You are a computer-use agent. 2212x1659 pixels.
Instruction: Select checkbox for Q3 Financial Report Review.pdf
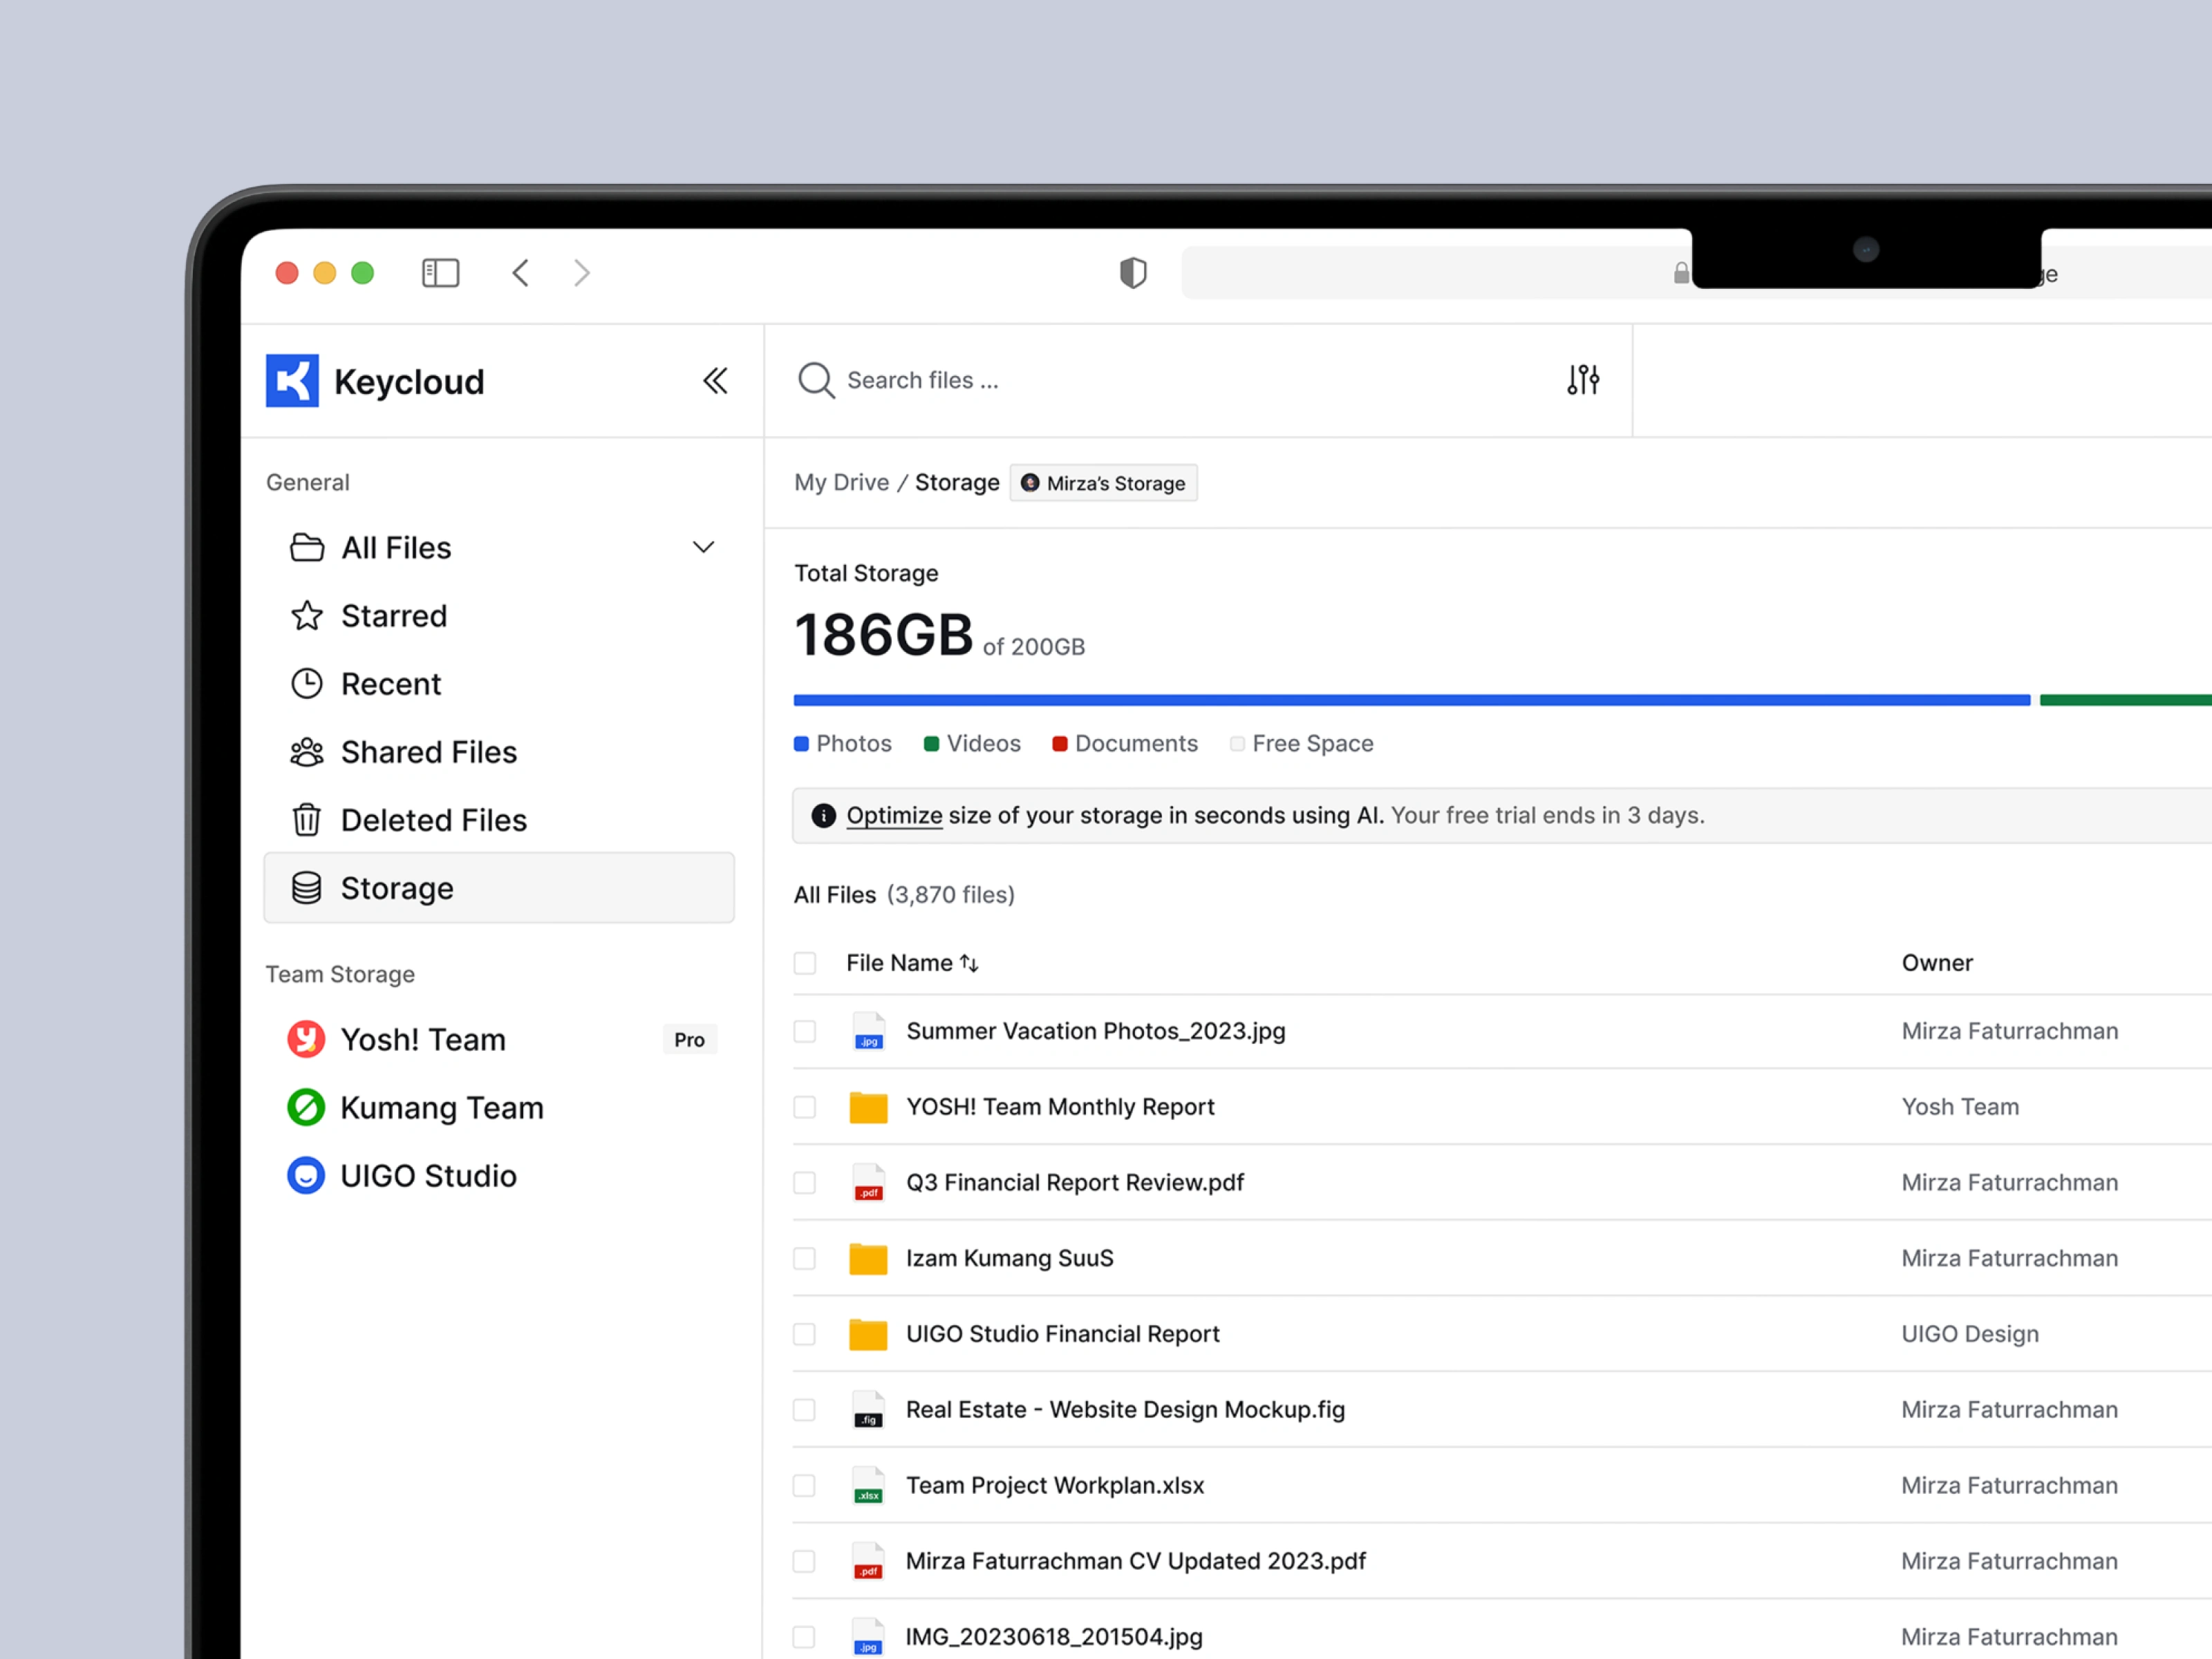(x=804, y=1182)
